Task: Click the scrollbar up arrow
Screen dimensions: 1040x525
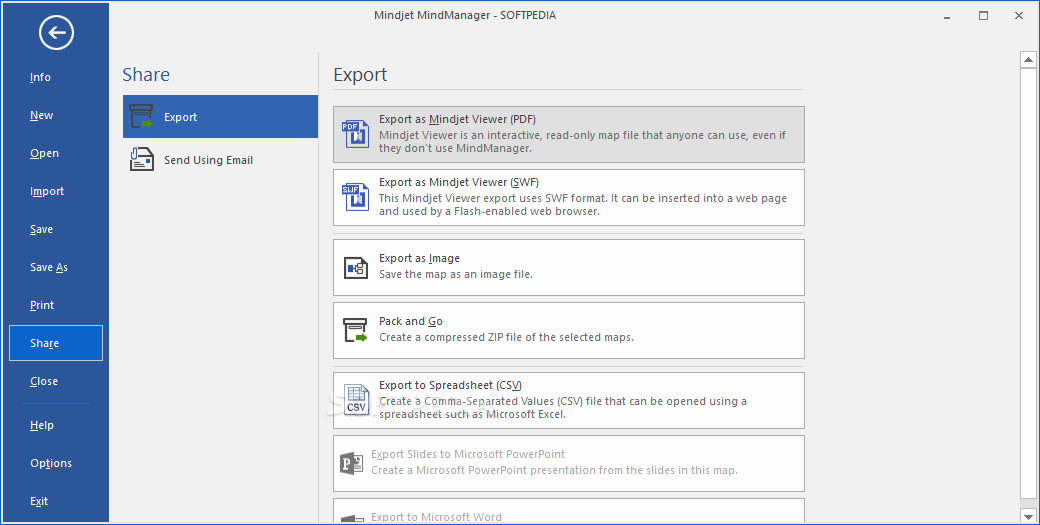Action: coord(1028,60)
